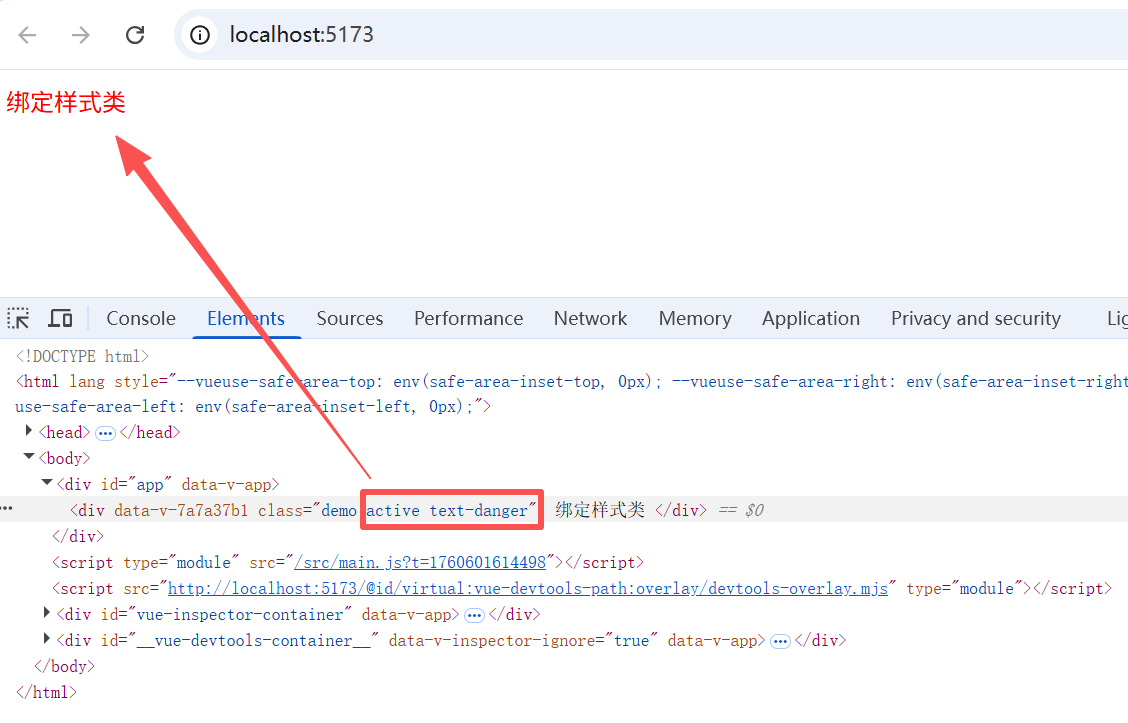Viewport: 1128px width, 723px height.
Task: Open the Sources tab
Action: pos(350,319)
